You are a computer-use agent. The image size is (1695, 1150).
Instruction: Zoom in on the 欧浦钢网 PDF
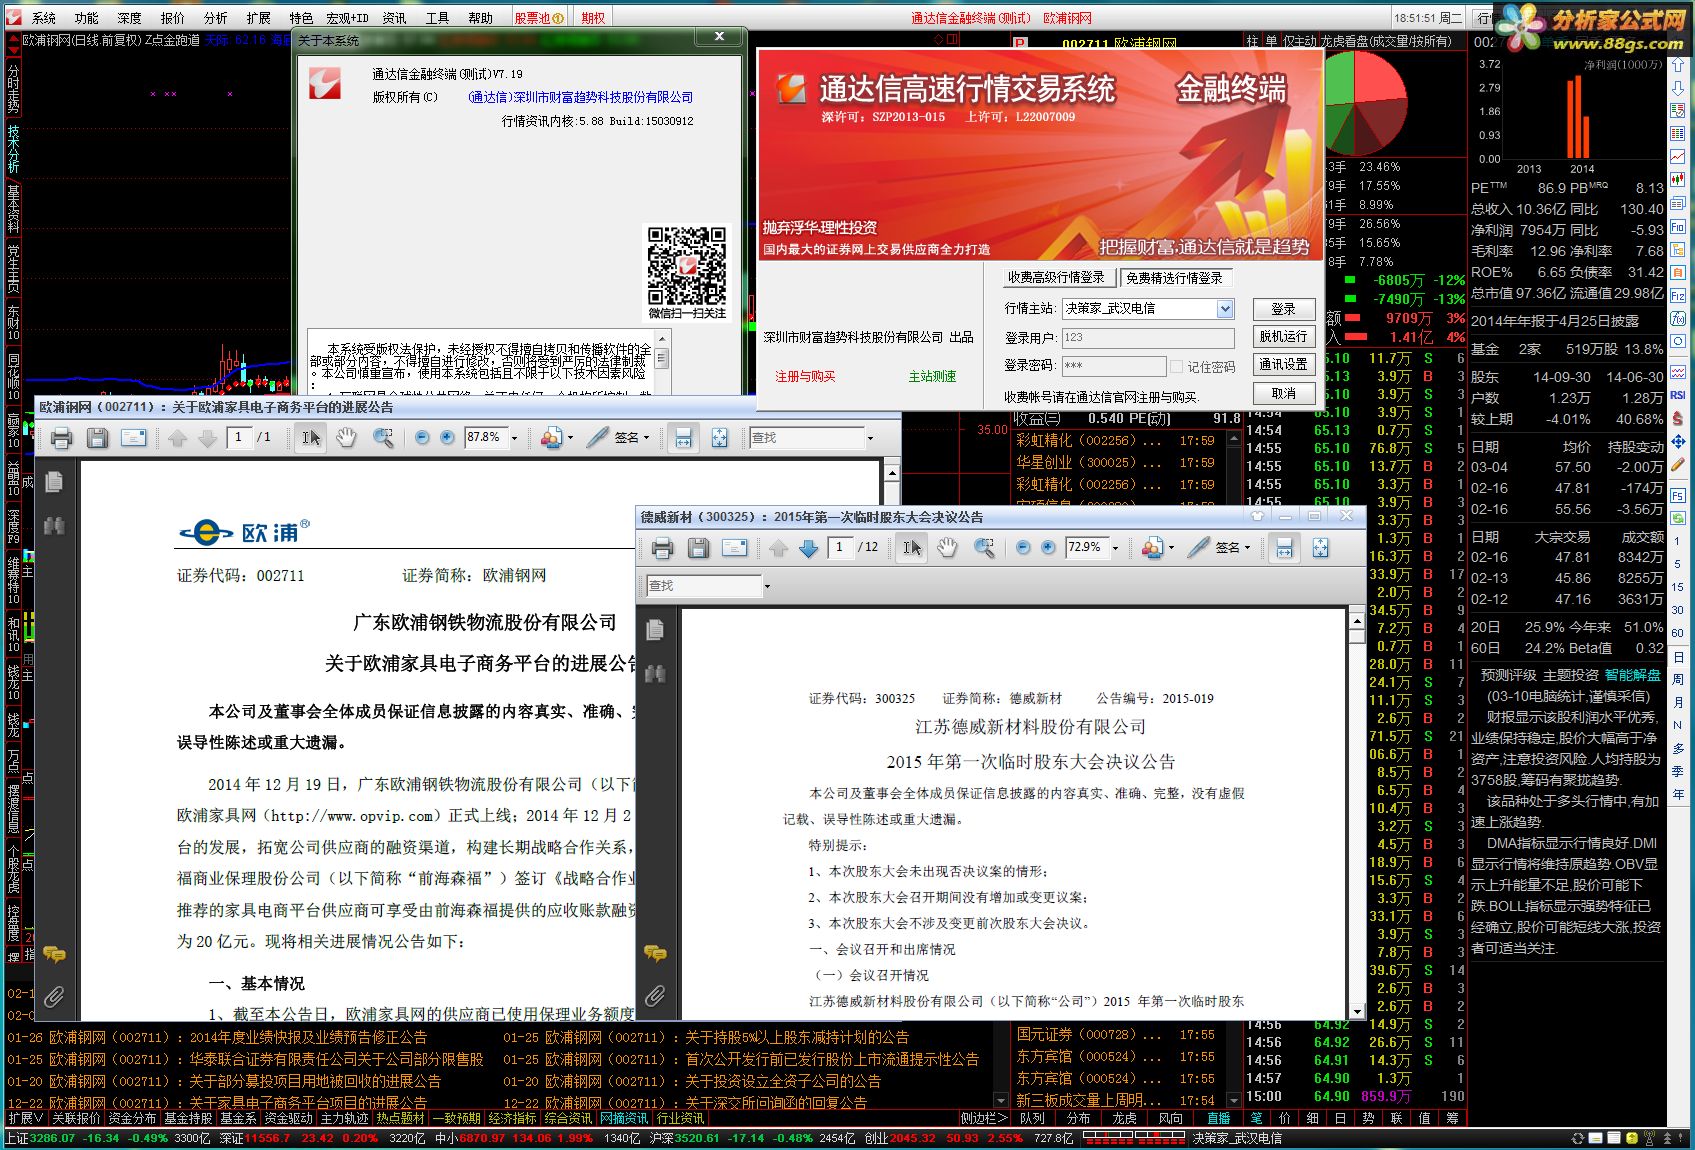click(x=447, y=438)
